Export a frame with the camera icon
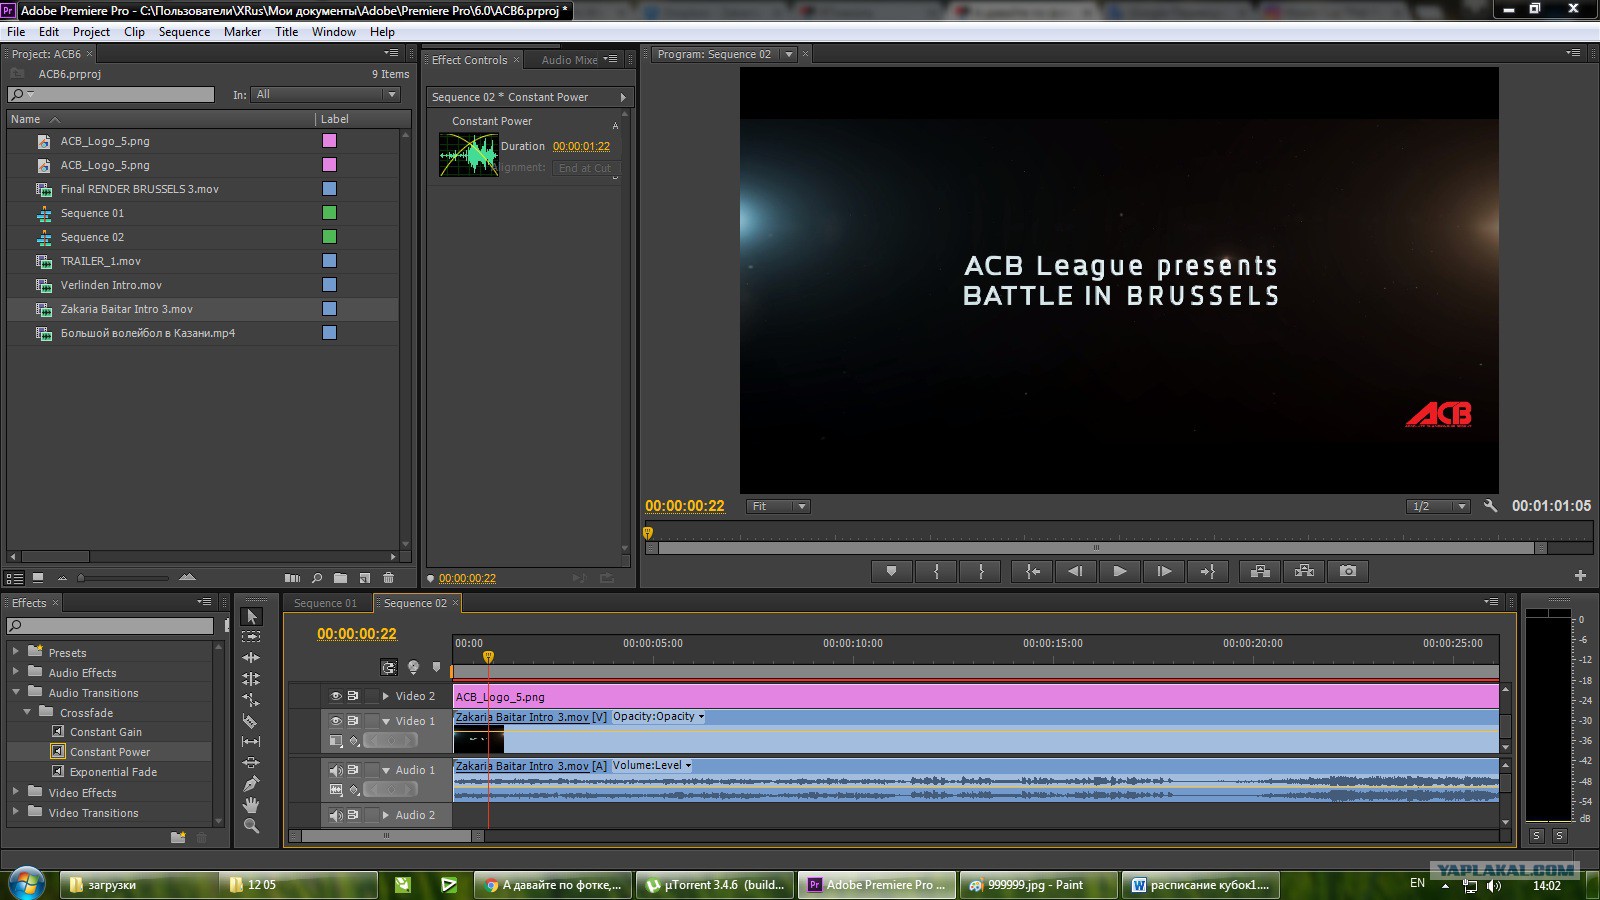1600x900 pixels. 1348,571
